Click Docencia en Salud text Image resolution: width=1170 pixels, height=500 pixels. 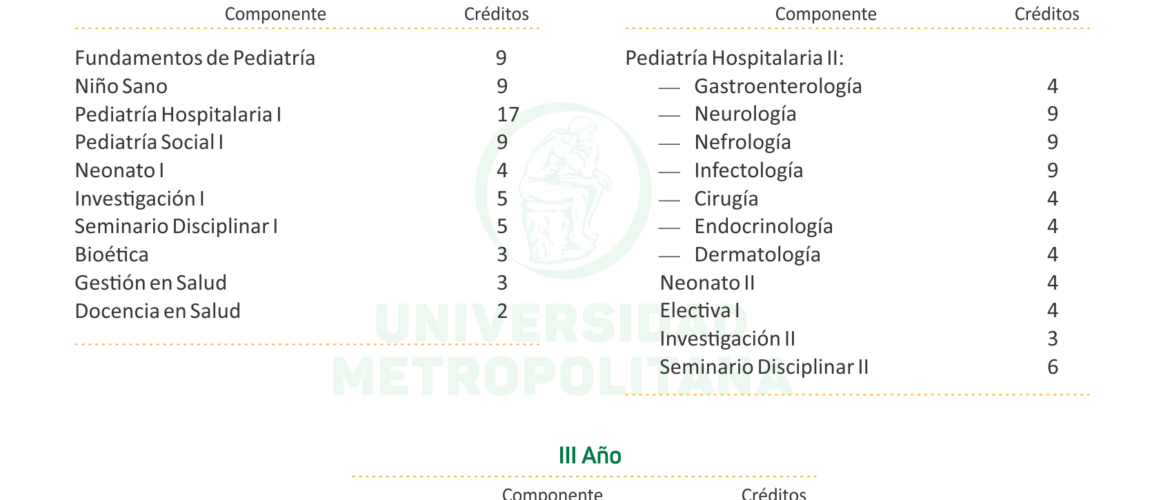158,310
